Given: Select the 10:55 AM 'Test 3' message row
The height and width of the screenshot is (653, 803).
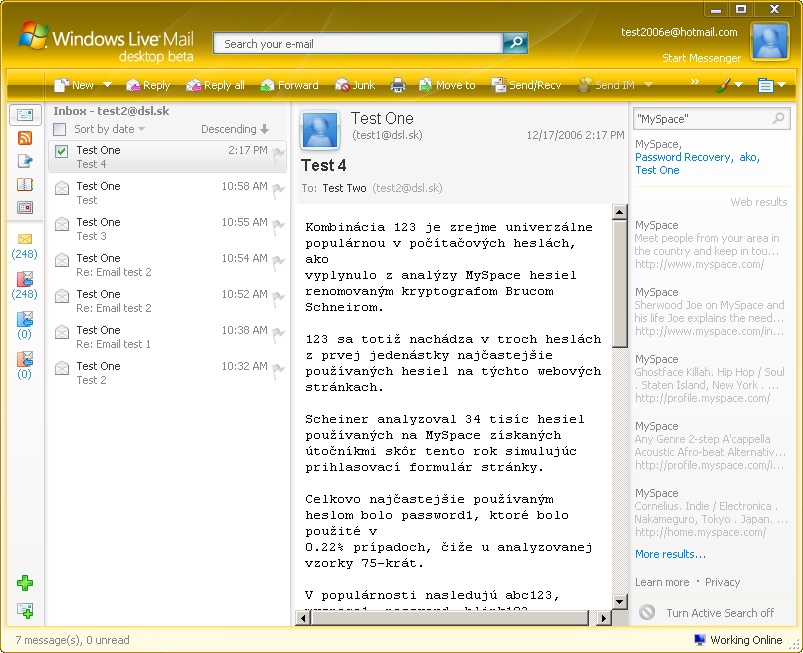Looking at the screenshot, I should (x=167, y=229).
